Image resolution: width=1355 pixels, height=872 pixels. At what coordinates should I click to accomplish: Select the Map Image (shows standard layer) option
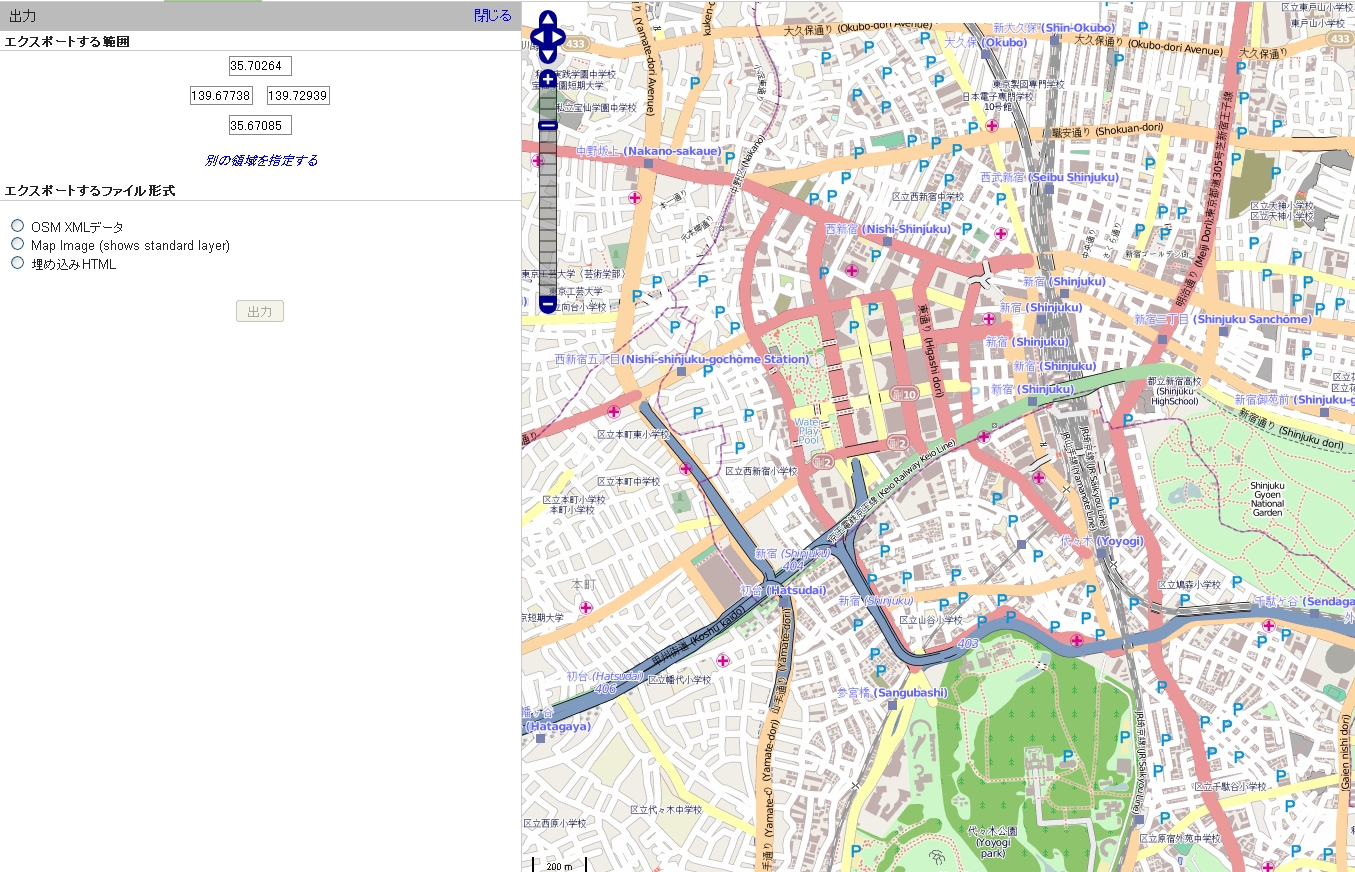[17, 243]
